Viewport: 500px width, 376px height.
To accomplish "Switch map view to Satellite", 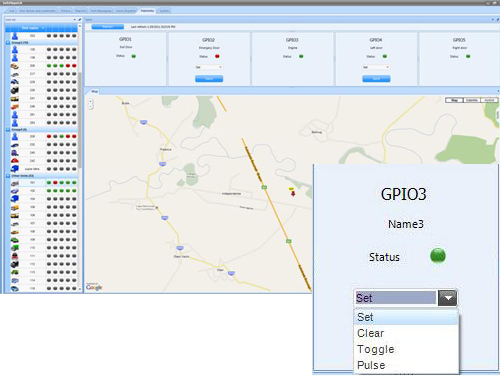I will pyautogui.click(x=472, y=100).
